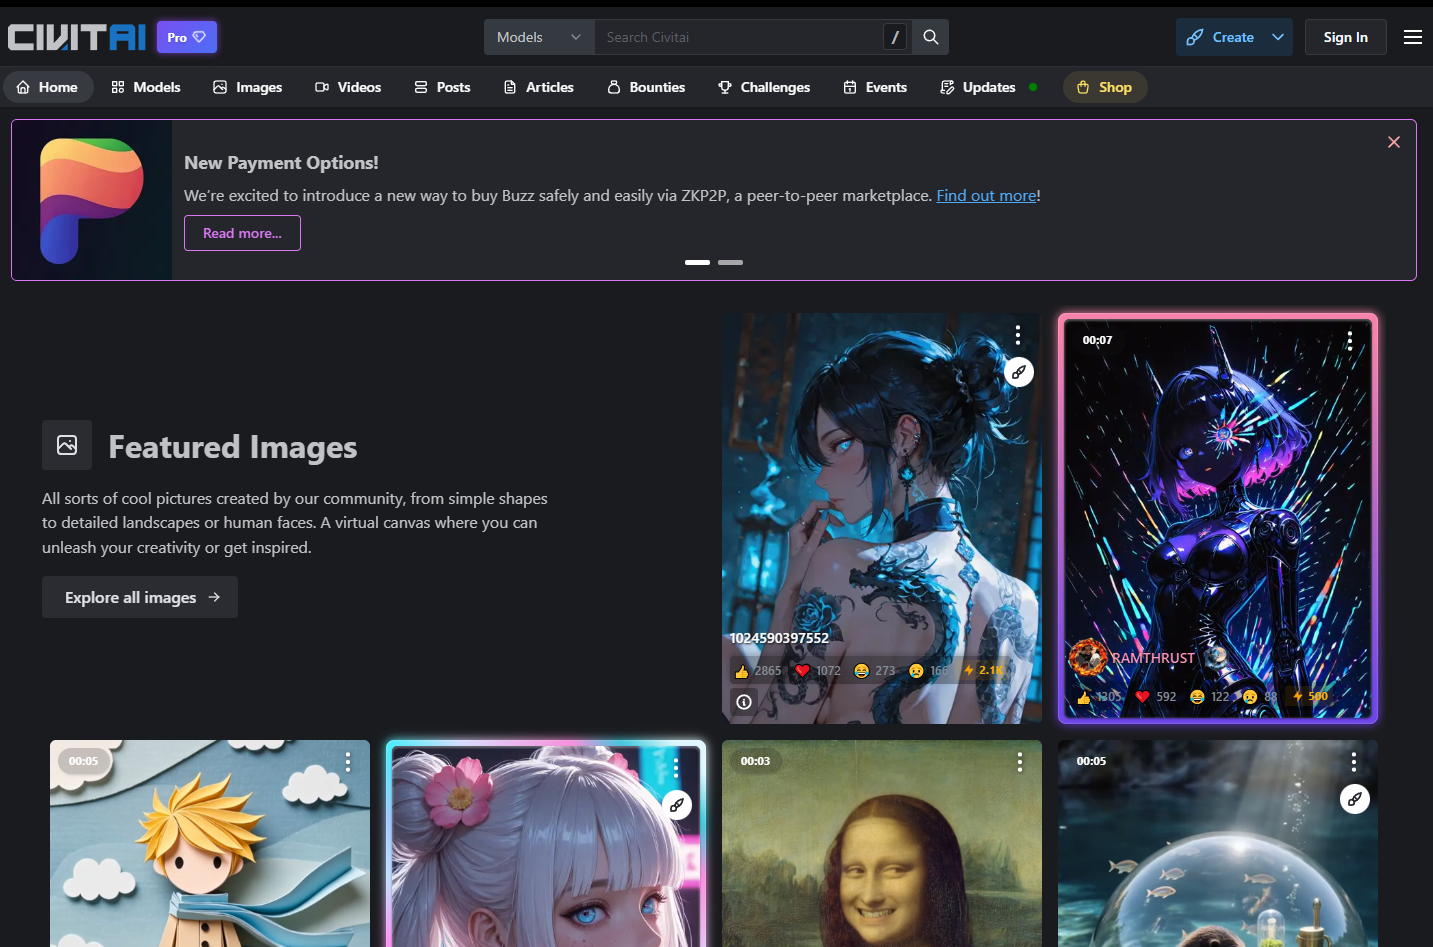Image resolution: width=1433 pixels, height=947 pixels.
Task: View the Events tab
Action: (x=875, y=87)
